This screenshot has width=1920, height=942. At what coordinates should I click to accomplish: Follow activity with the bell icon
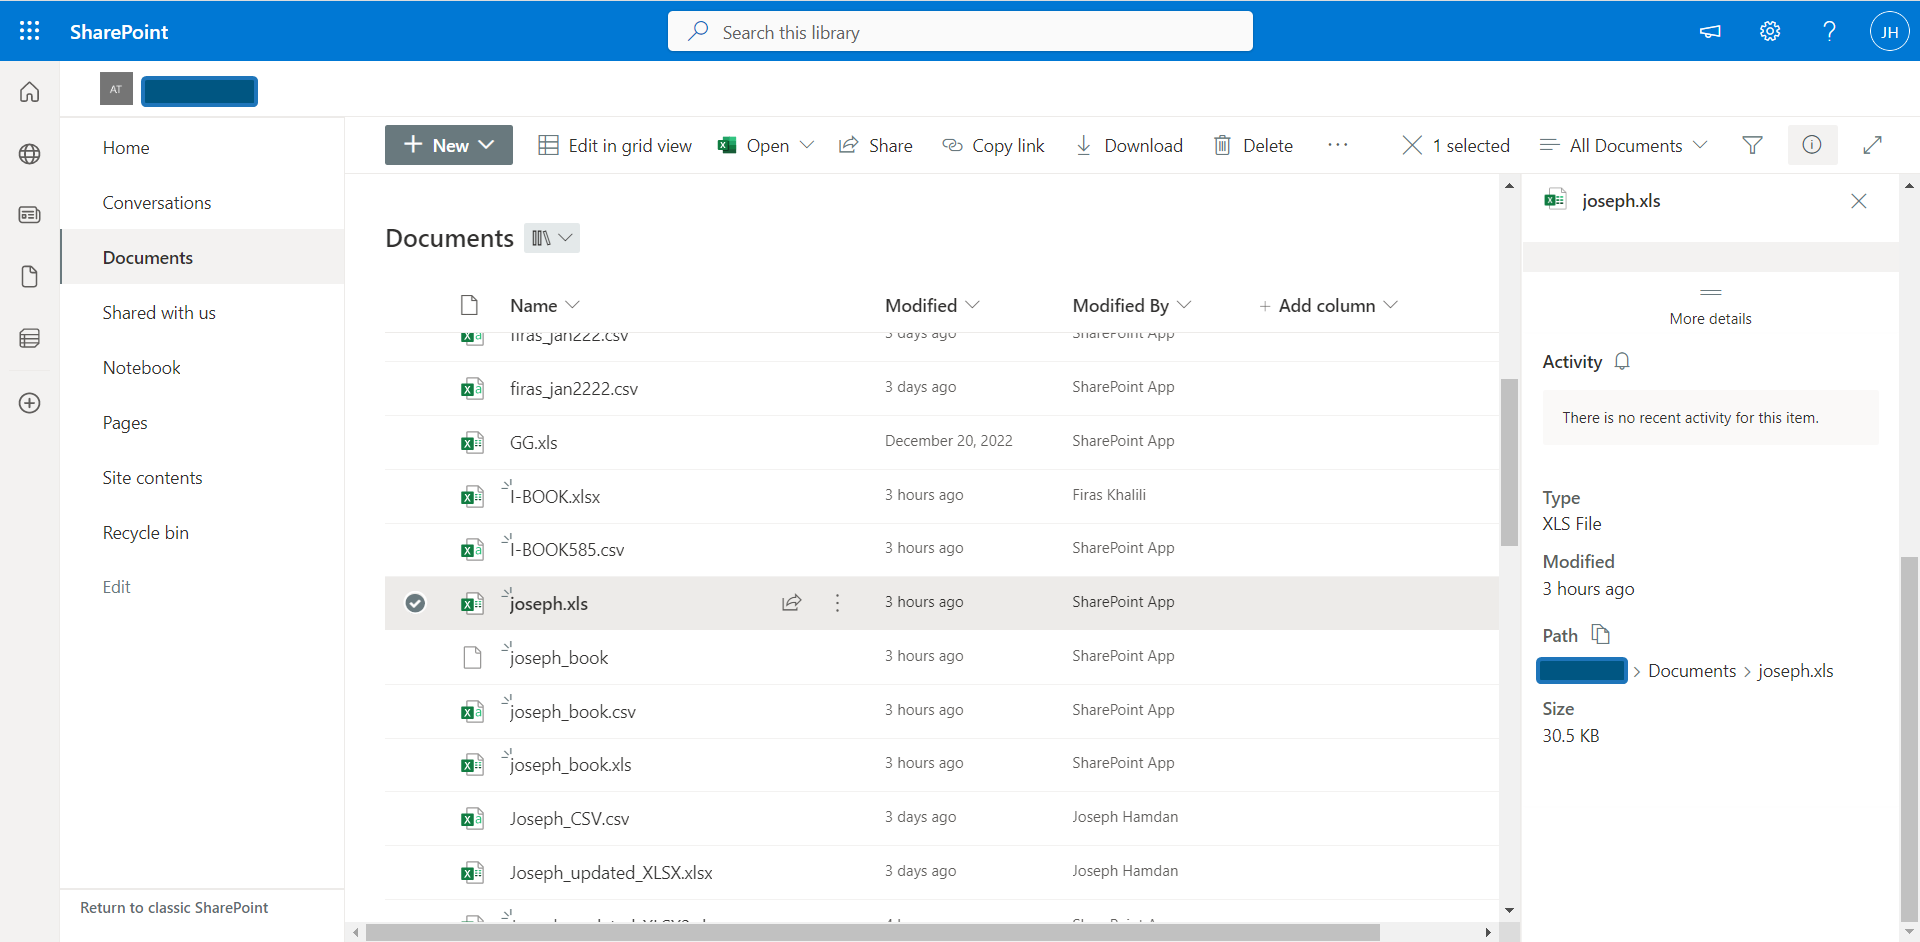click(1622, 361)
